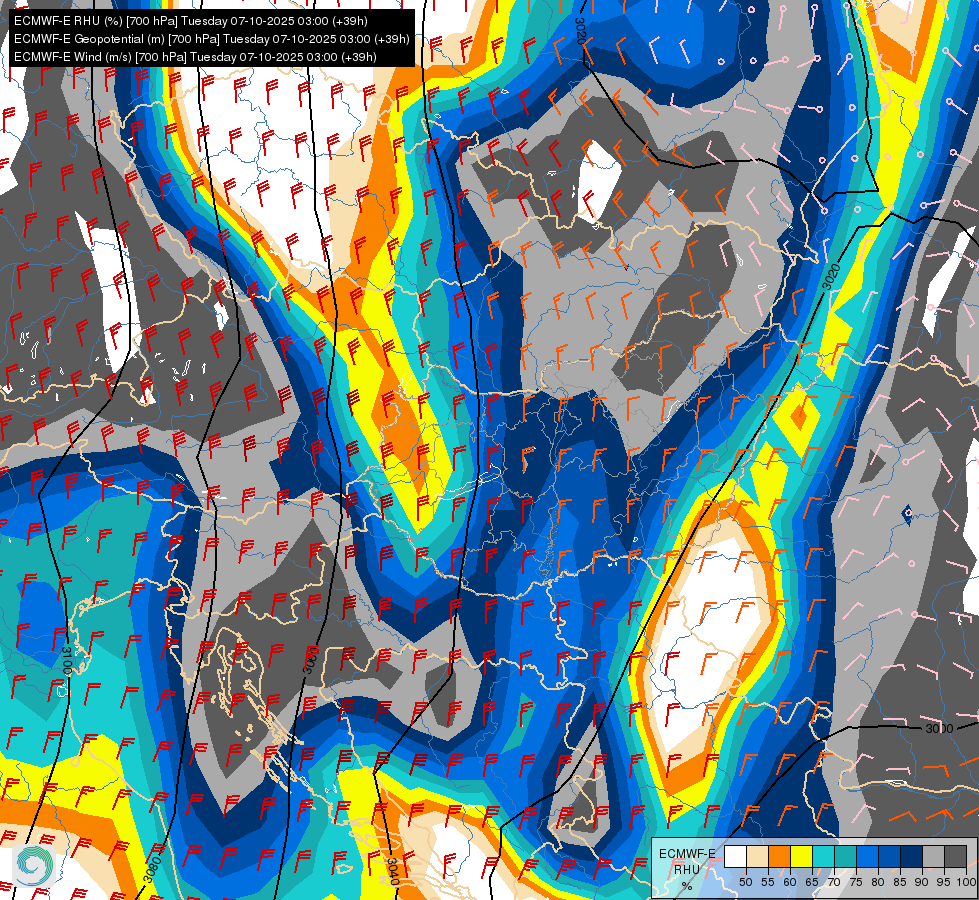
Task: Select the cyan legend swatch for 65–70%
Action: tap(824, 856)
